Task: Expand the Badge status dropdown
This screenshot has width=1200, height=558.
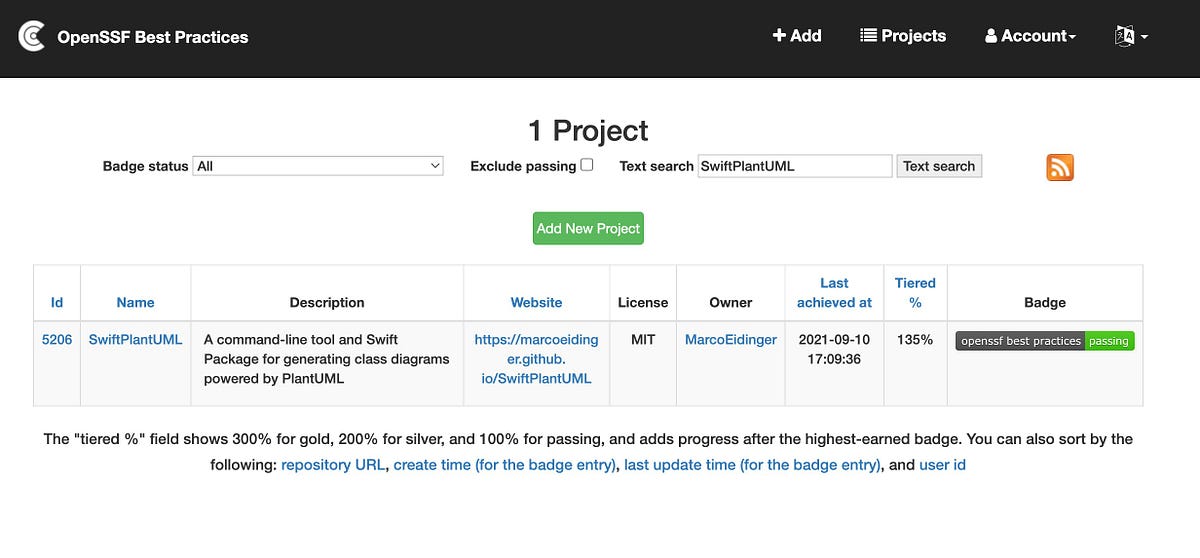Action: (318, 166)
